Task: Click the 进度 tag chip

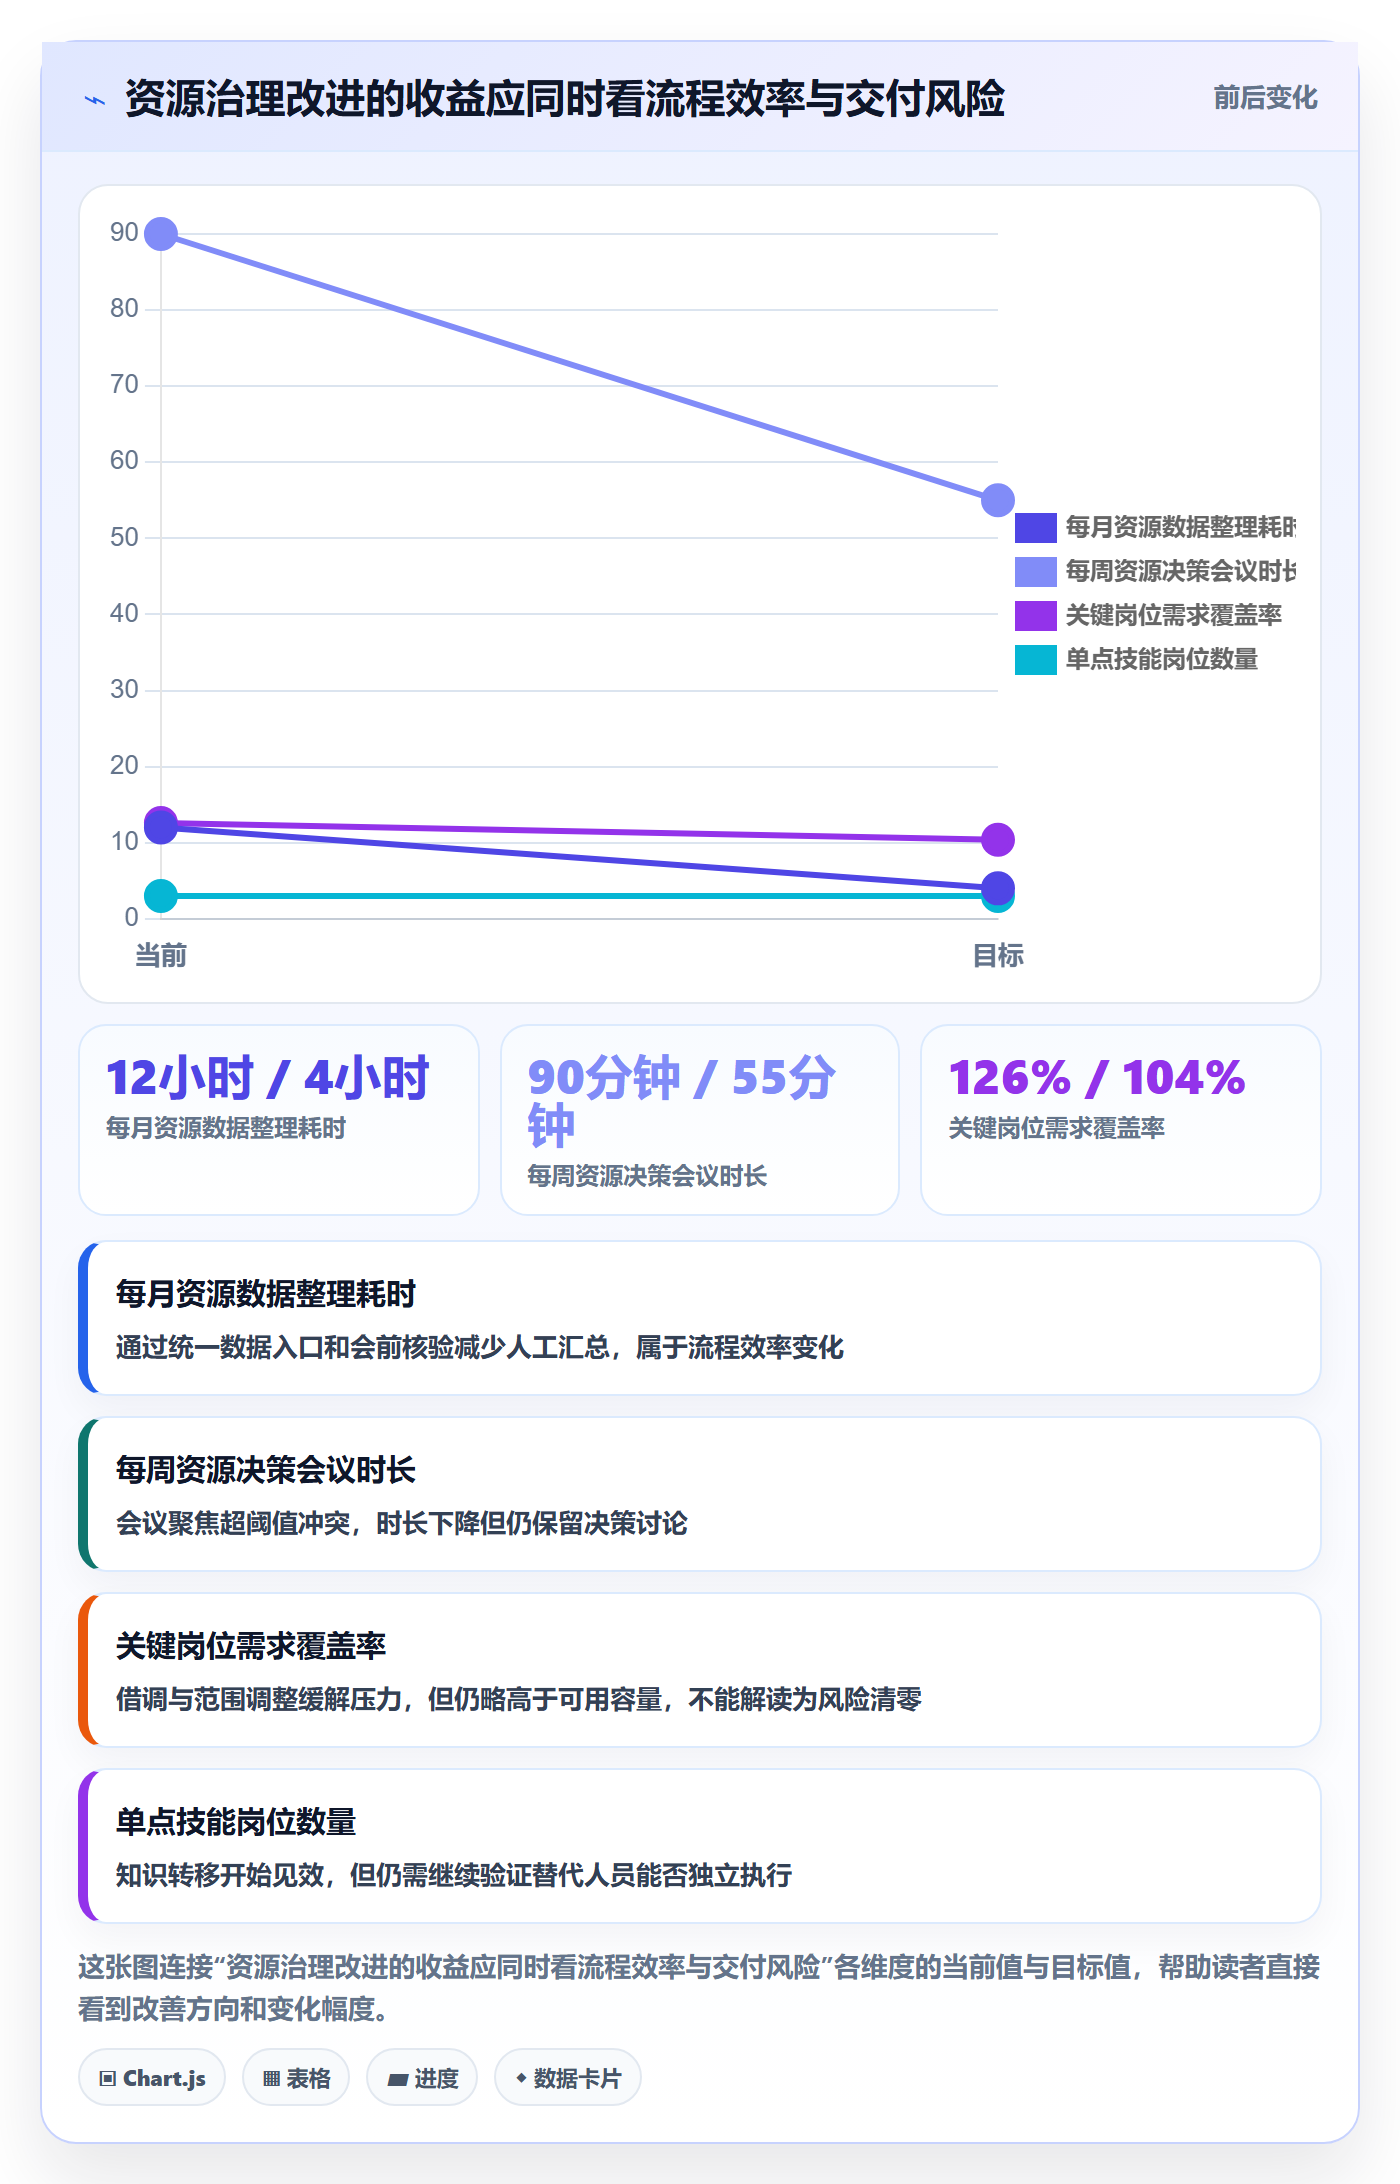Action: point(422,2077)
